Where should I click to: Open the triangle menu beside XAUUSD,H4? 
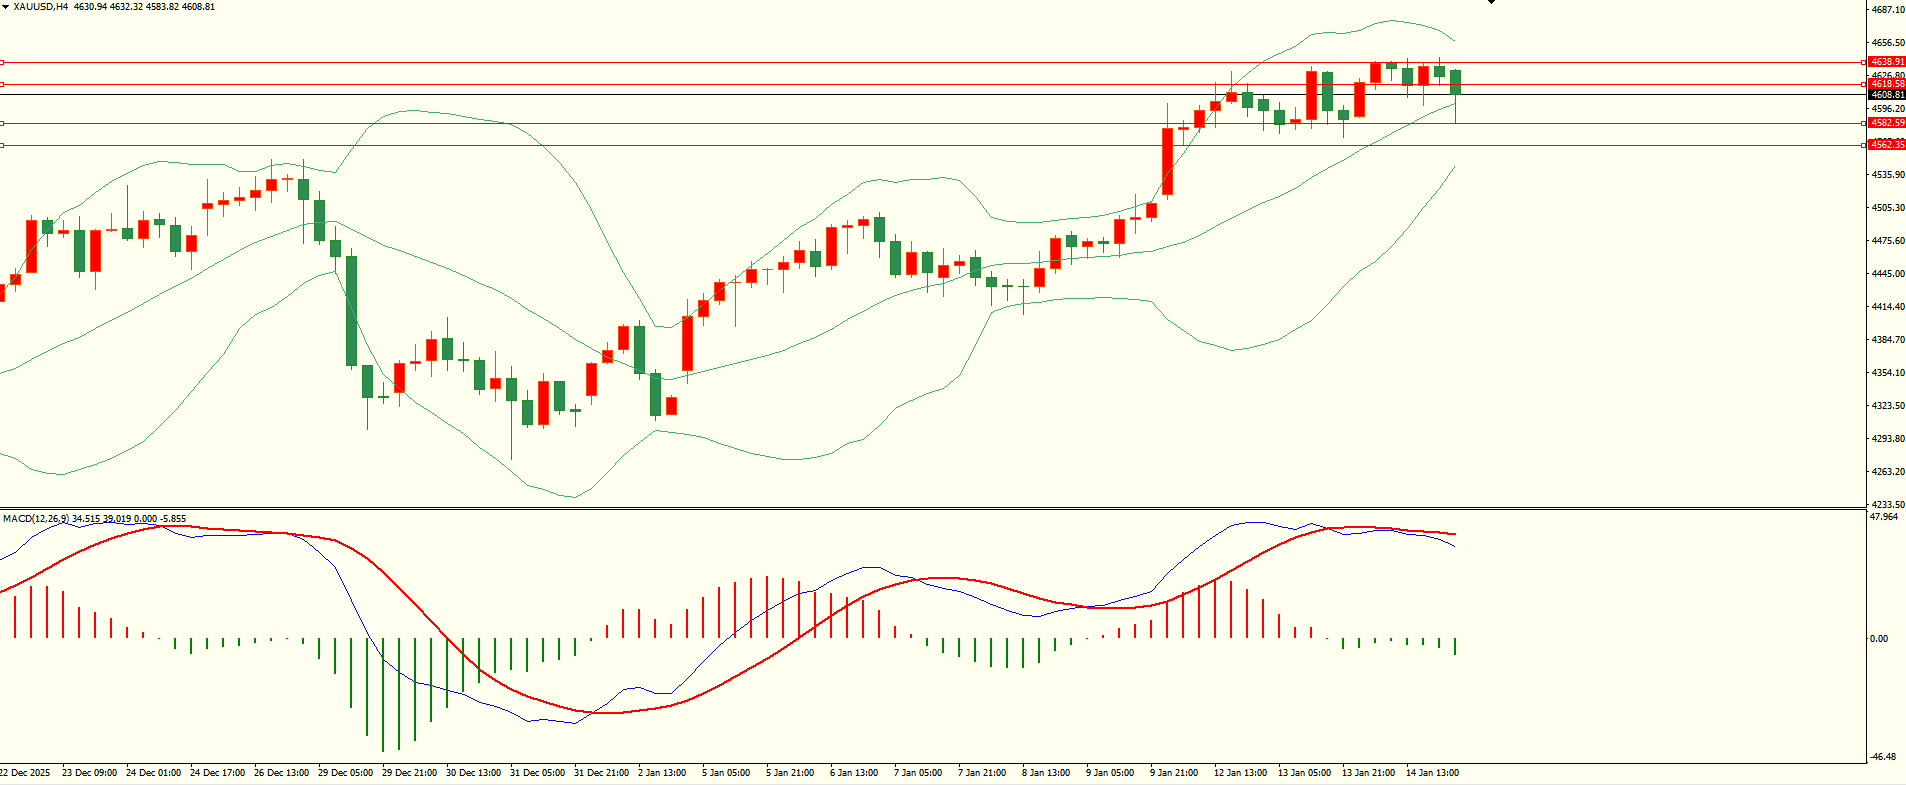click(6, 7)
